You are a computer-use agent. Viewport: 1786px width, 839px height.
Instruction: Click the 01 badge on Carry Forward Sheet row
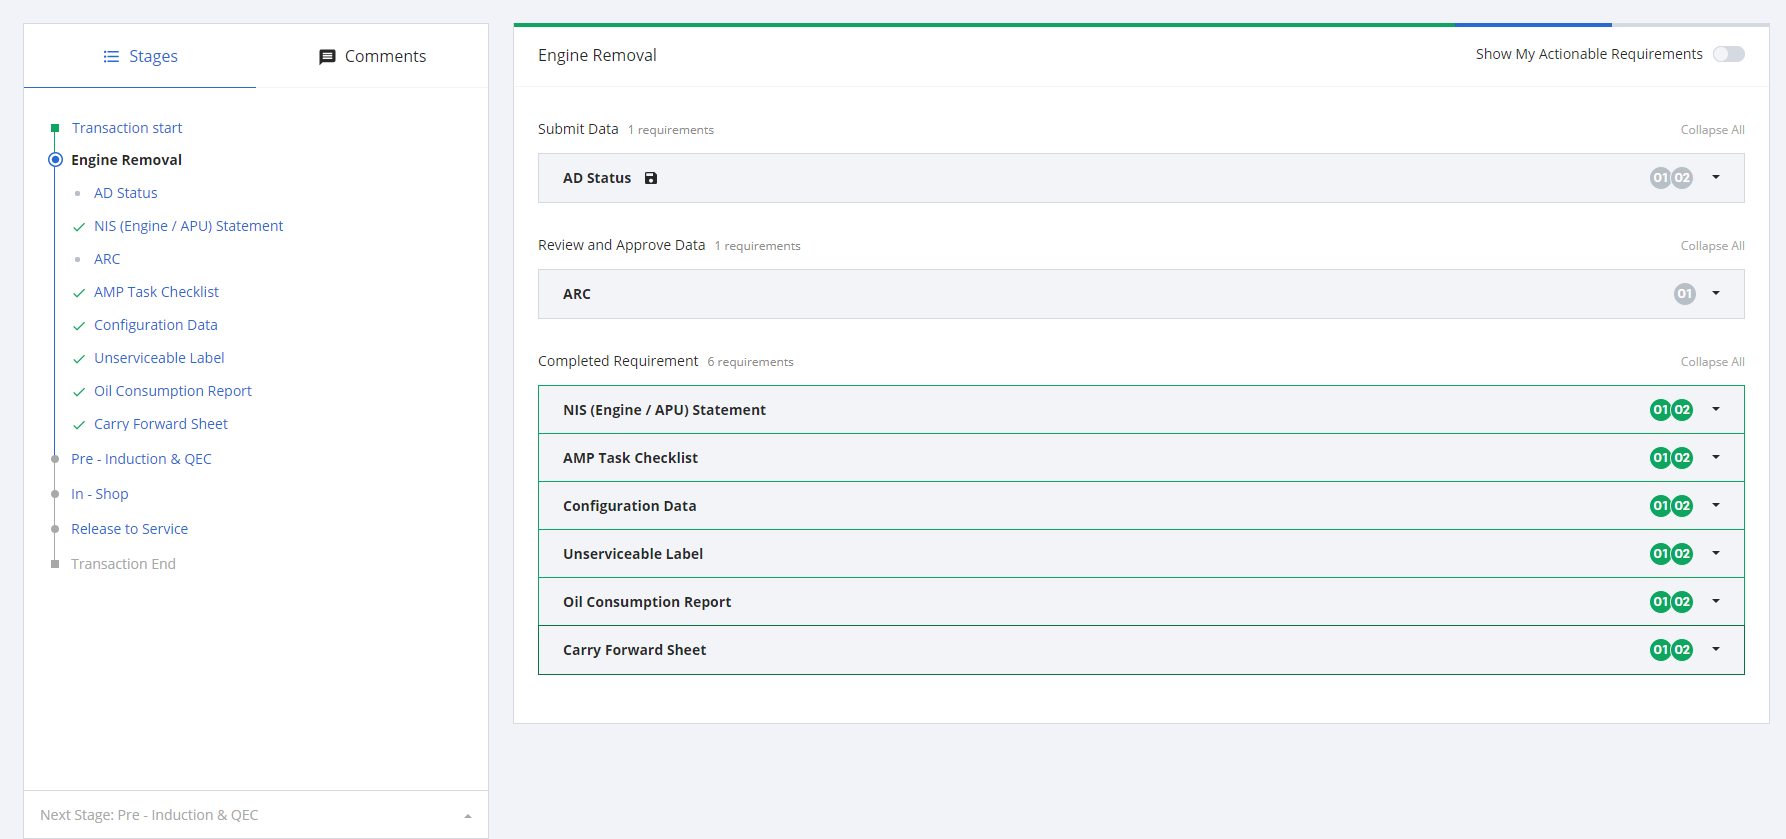point(1660,650)
